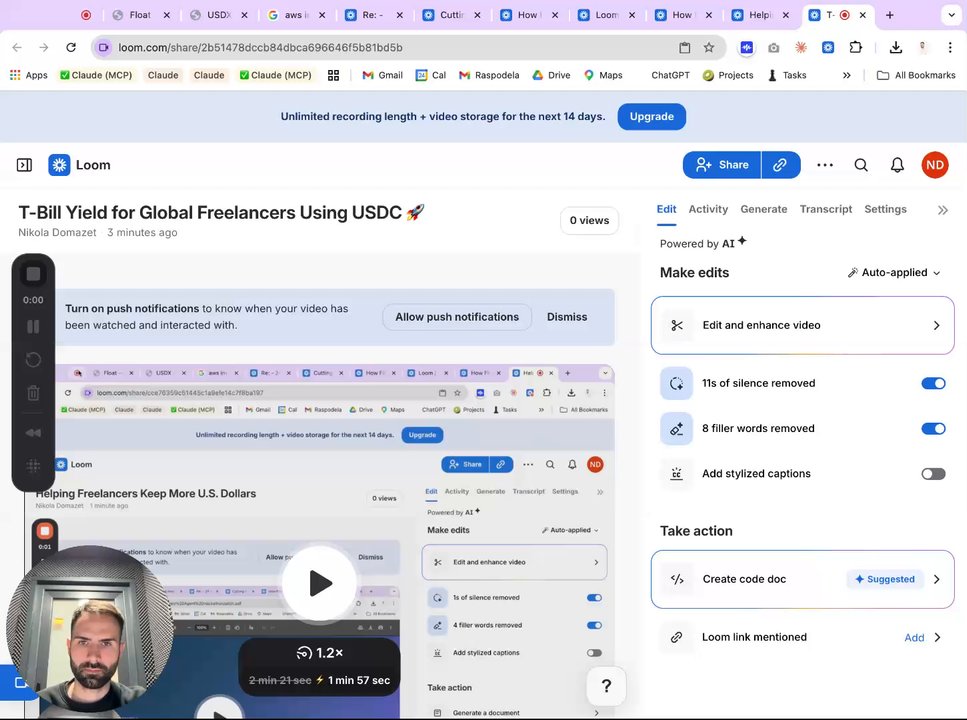The image size is (967, 720).
Task: Open the ND profile avatar
Action: pos(935,165)
